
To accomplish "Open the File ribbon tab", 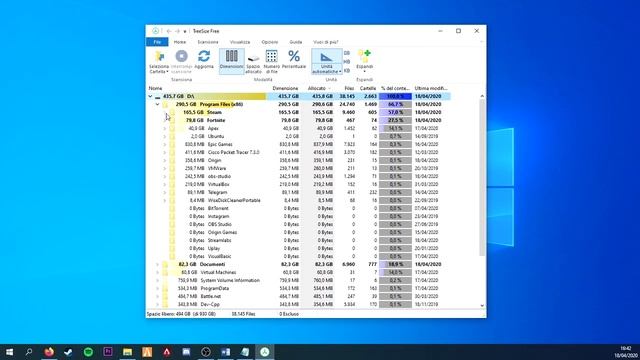I will click(157, 42).
